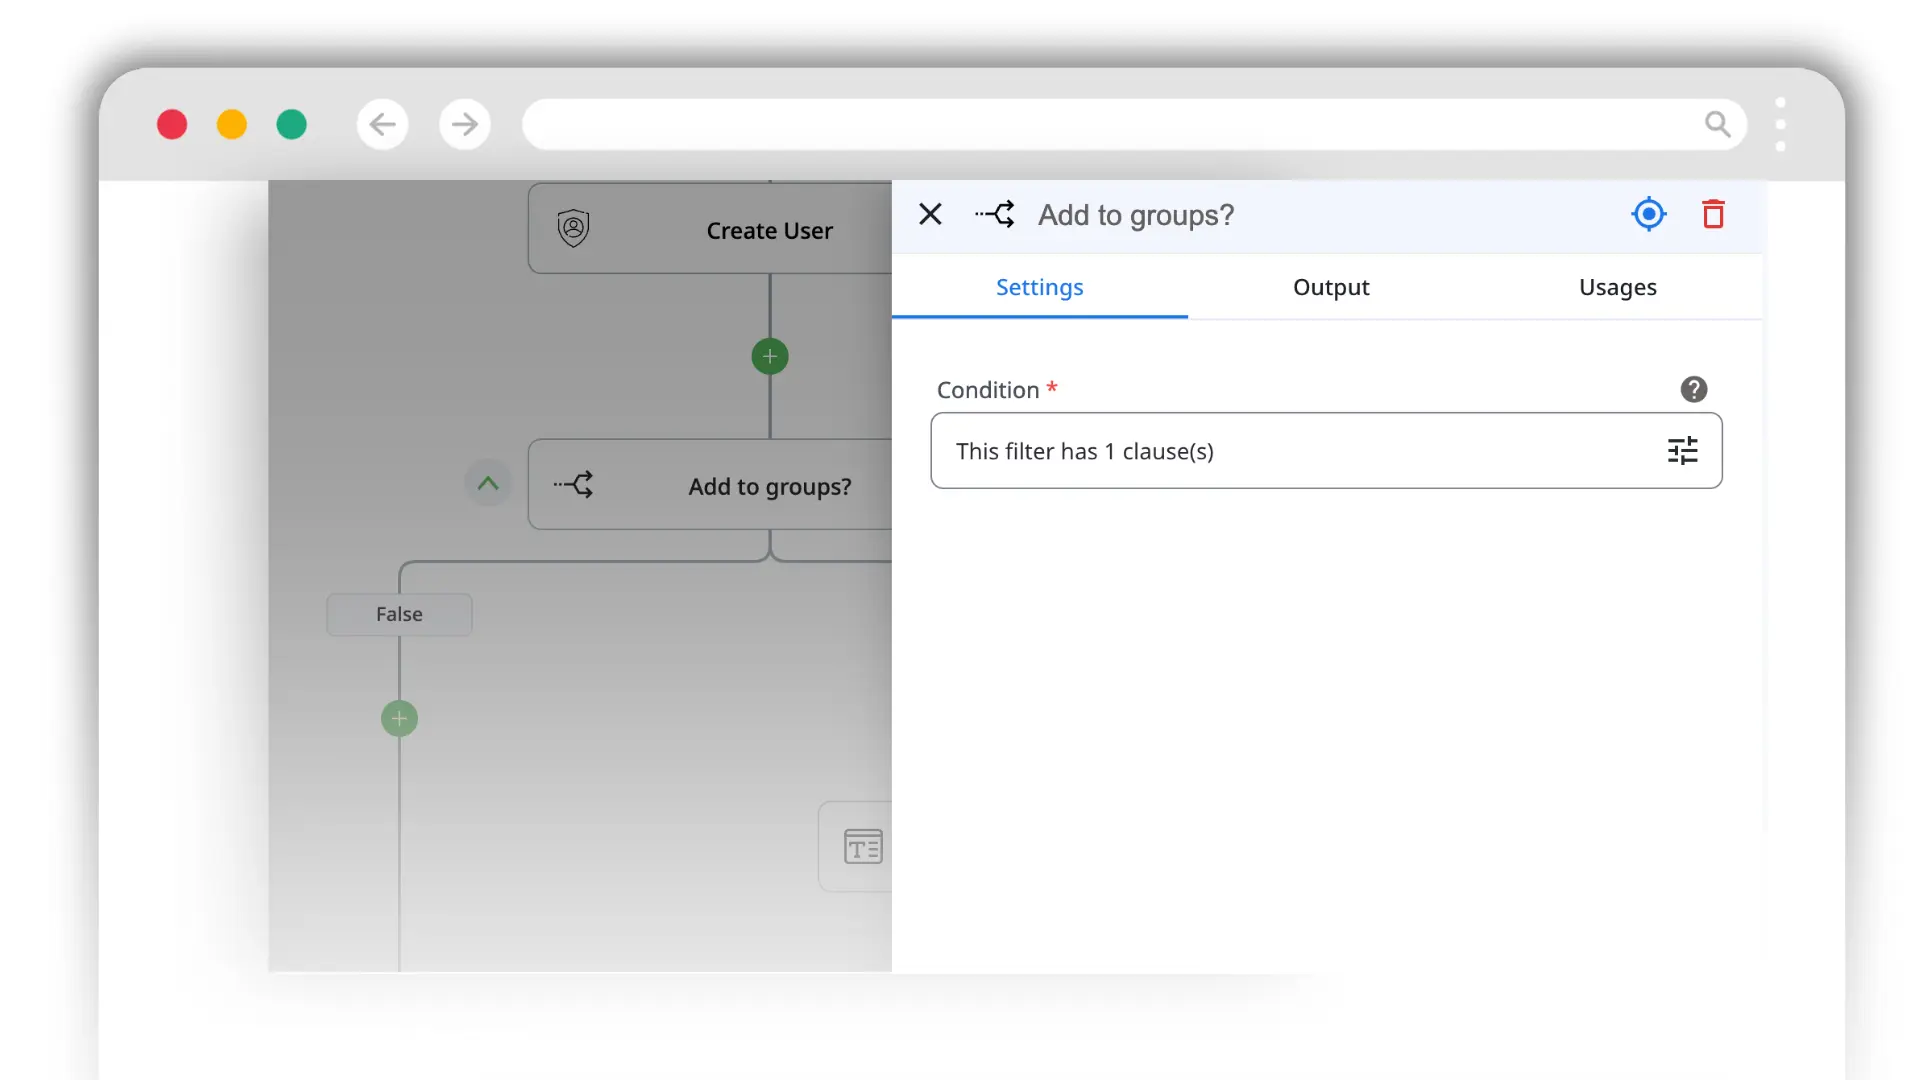Switch to the Settings tab
The height and width of the screenshot is (1080, 1920).
[1039, 287]
